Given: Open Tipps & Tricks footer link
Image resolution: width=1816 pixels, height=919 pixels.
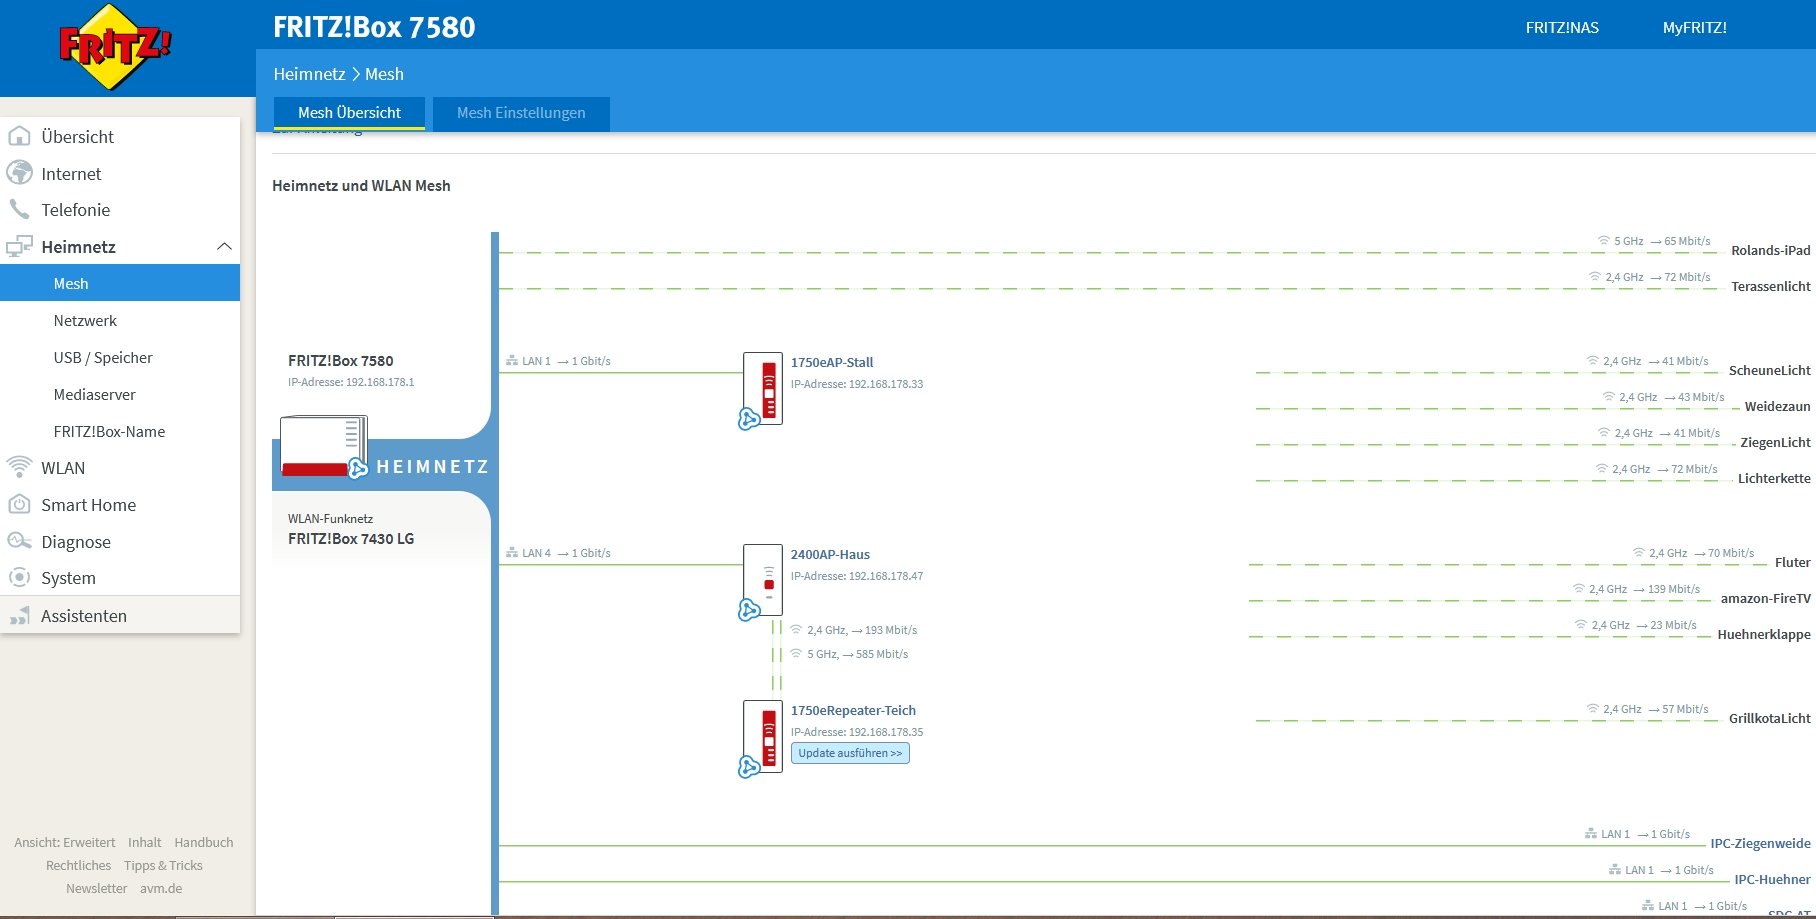Looking at the screenshot, I should point(163,865).
